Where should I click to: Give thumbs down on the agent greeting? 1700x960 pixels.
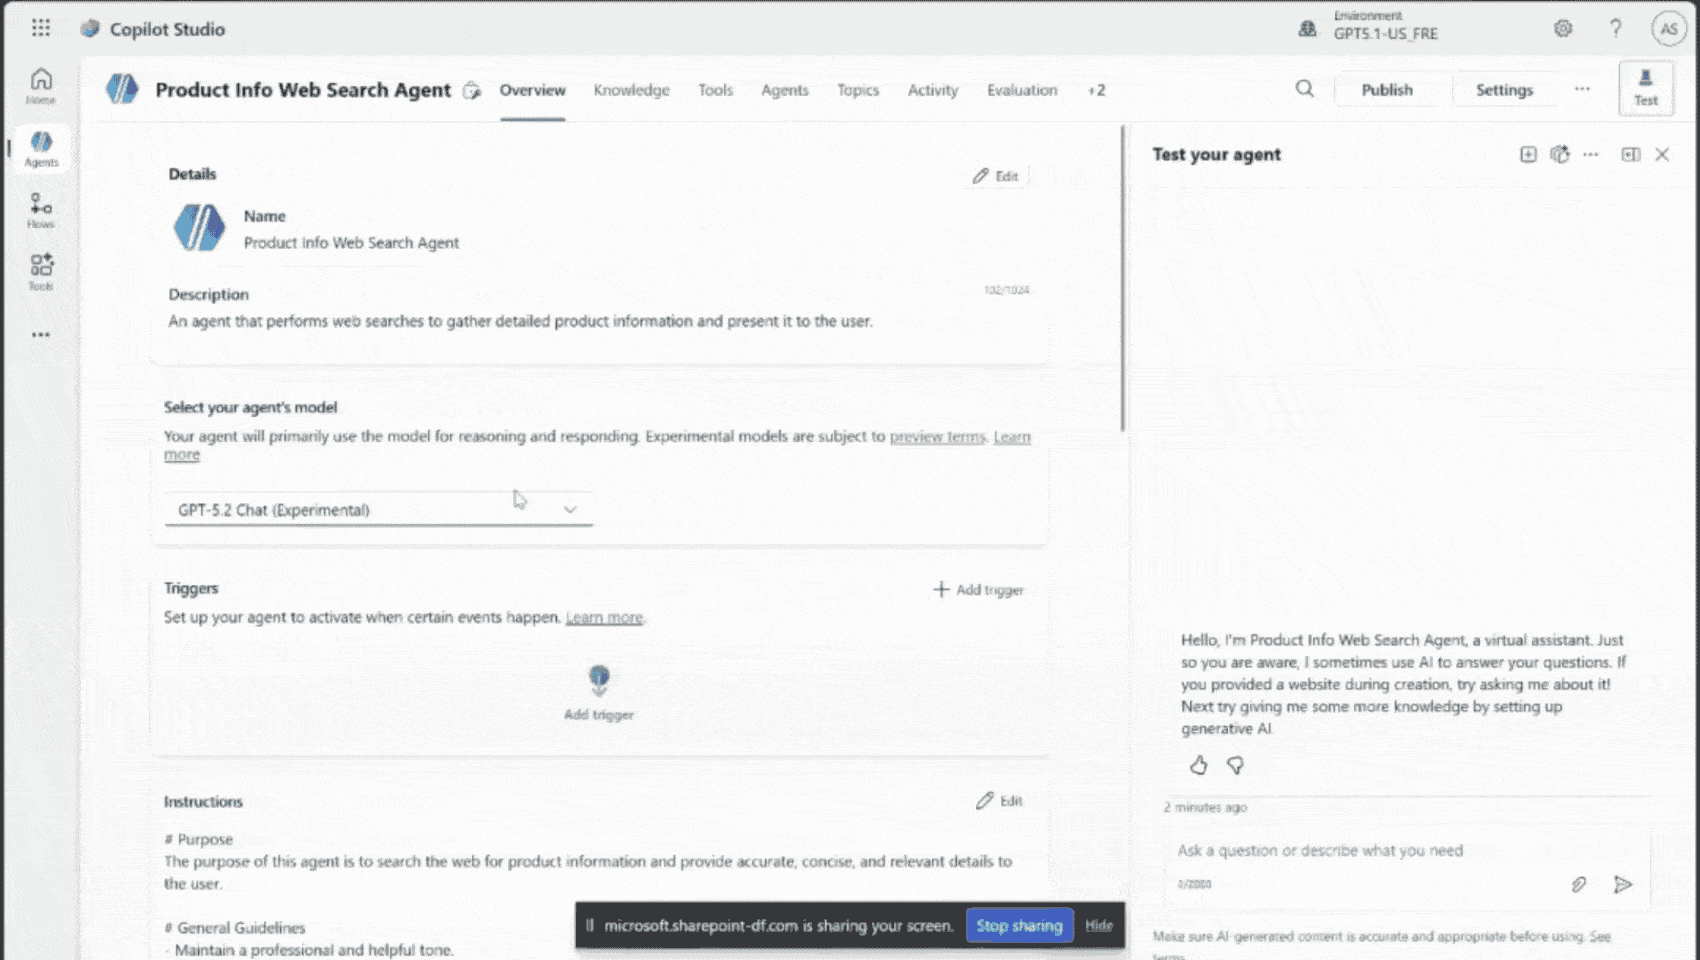[1236, 765]
